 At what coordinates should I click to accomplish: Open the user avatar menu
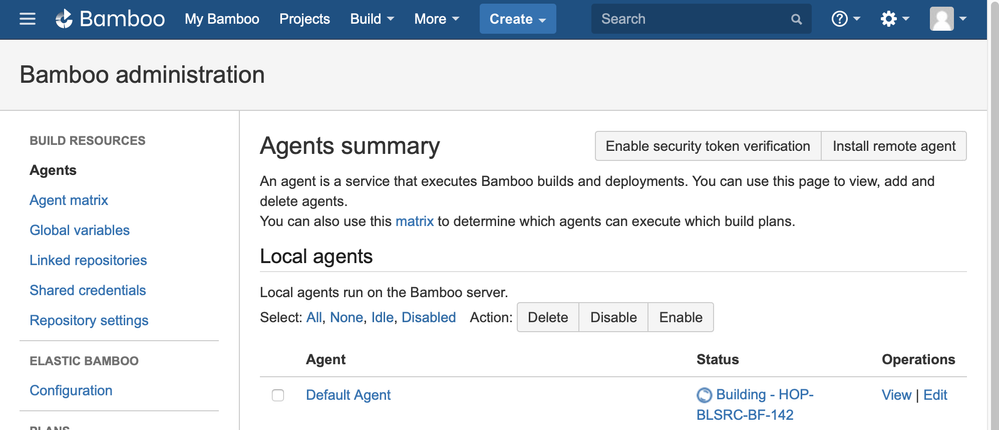click(948, 19)
